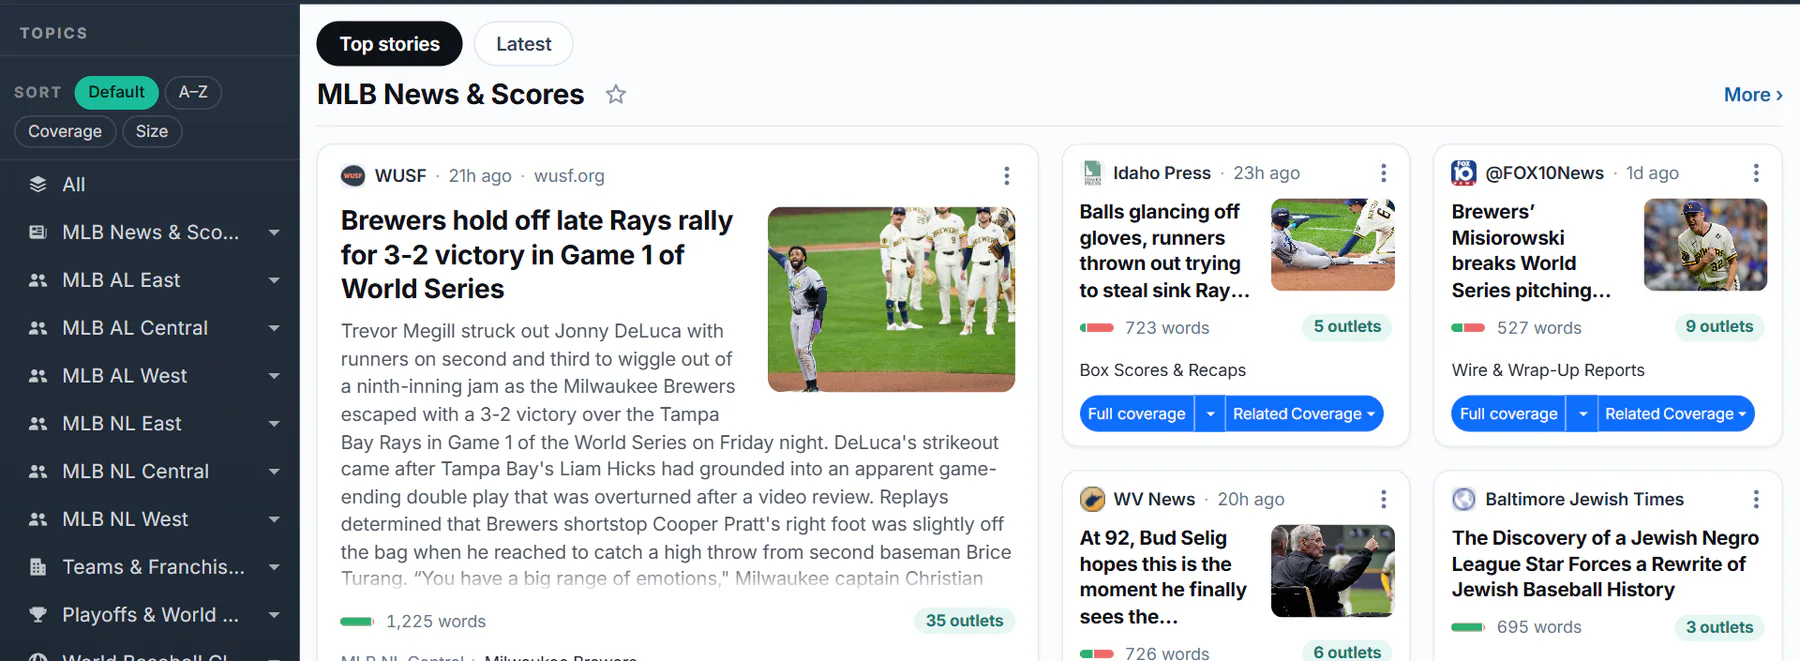
Task: Click bias bar next to 723 words
Action: point(1097,328)
